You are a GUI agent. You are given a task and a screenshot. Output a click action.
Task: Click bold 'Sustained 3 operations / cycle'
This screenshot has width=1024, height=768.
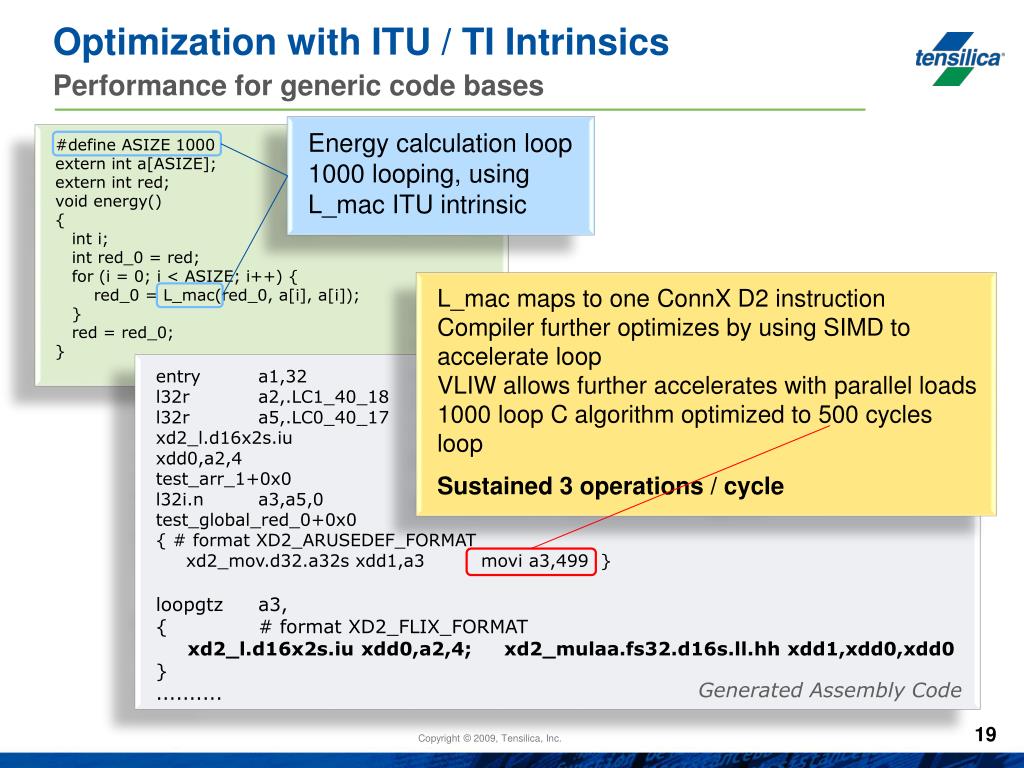[x=610, y=486]
